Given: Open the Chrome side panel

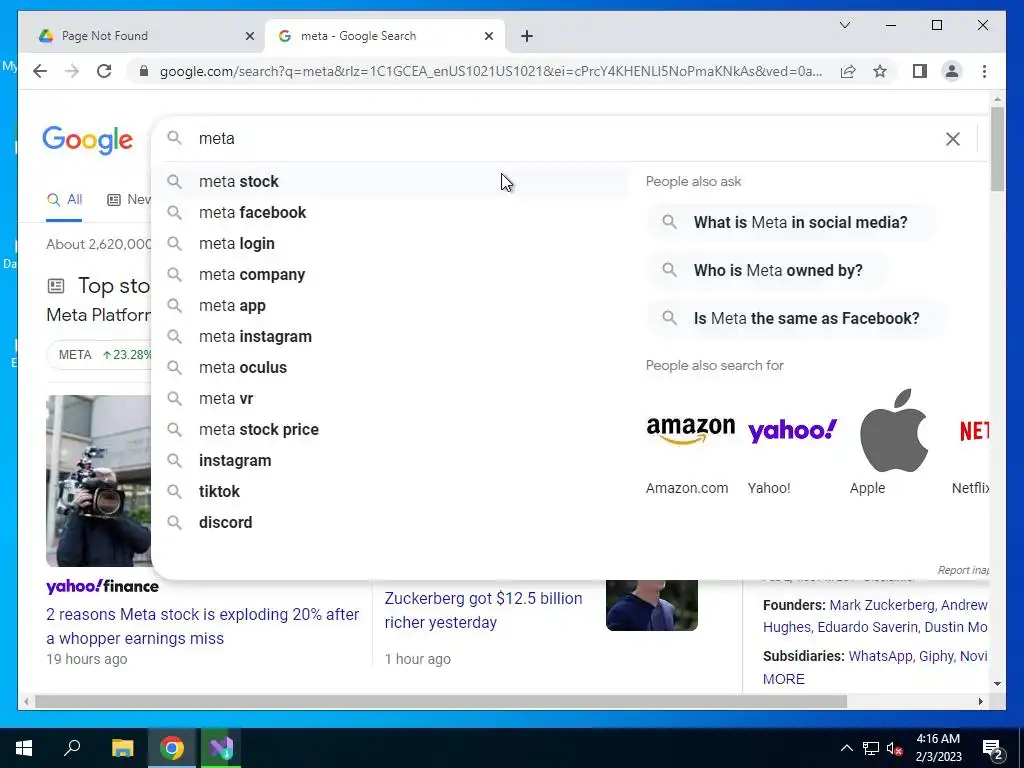Looking at the screenshot, I should coord(920,71).
